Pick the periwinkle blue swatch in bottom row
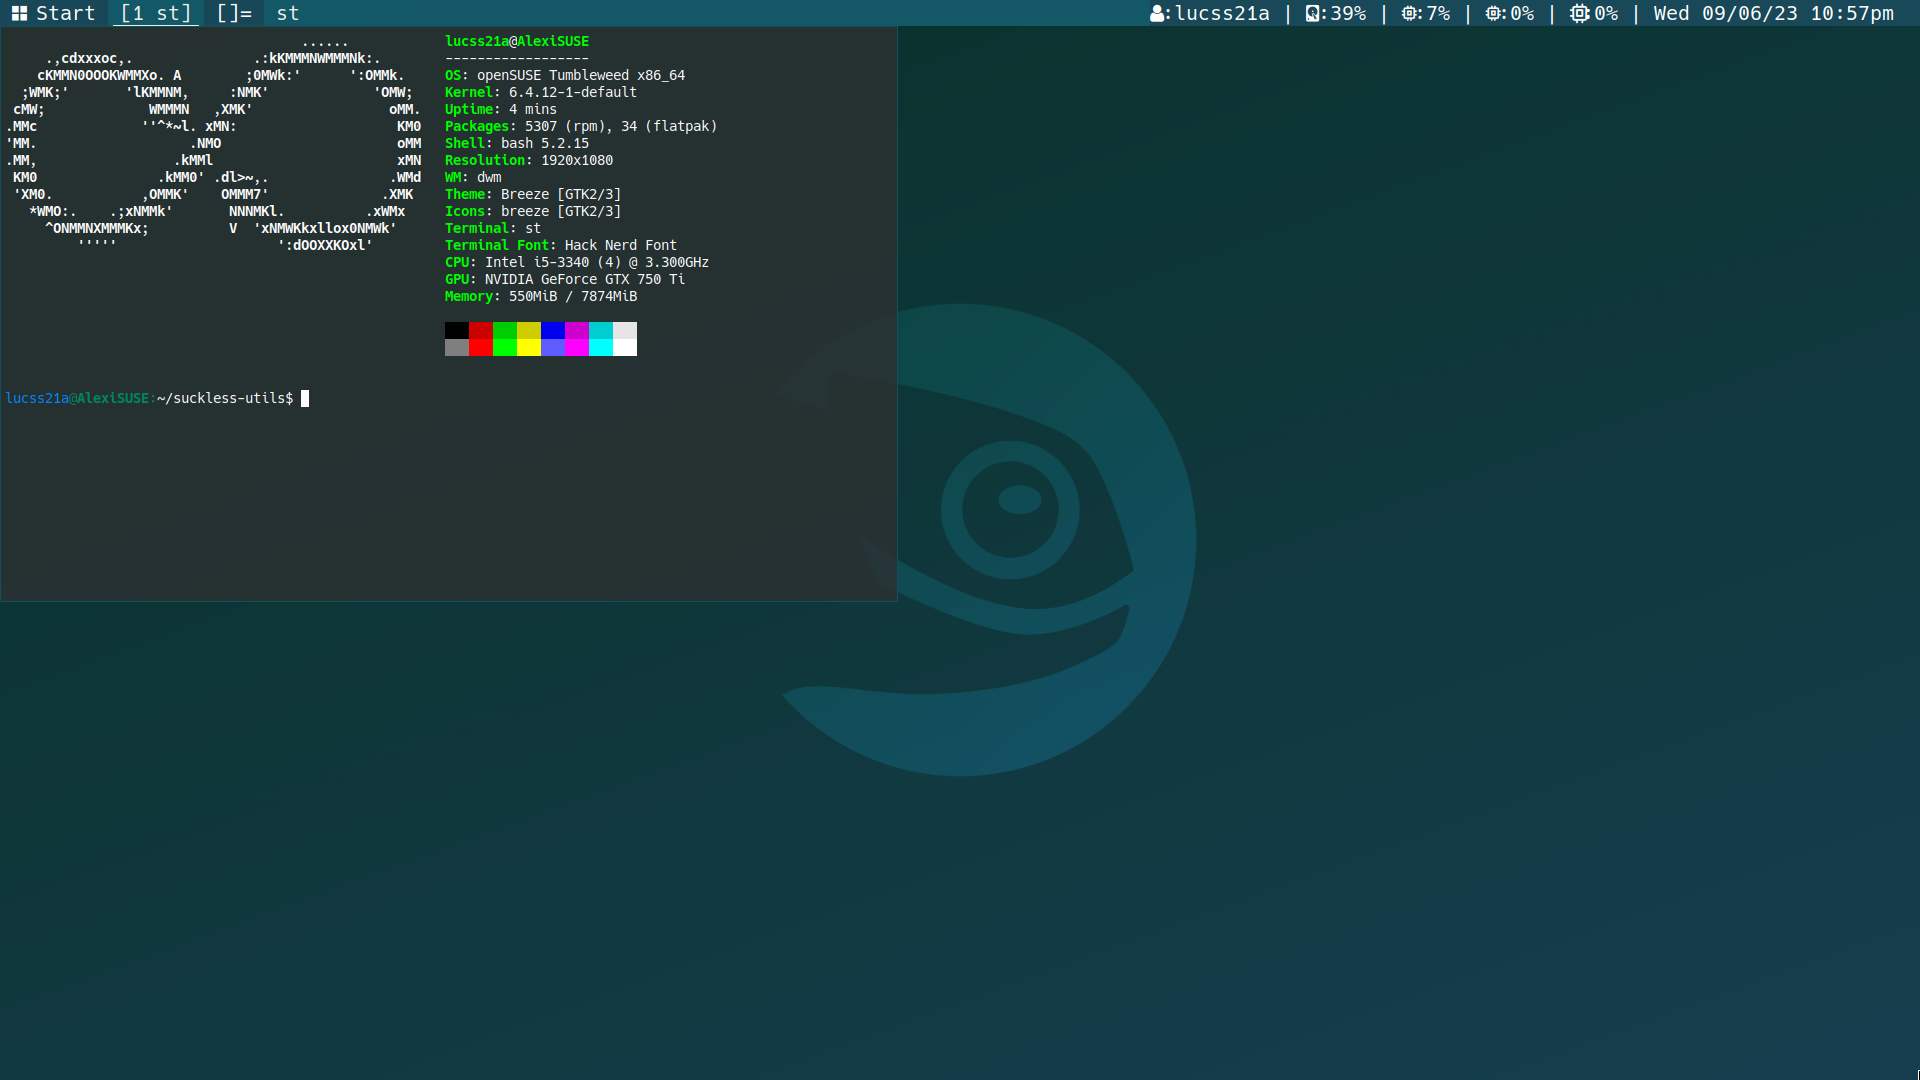 pyautogui.click(x=553, y=347)
